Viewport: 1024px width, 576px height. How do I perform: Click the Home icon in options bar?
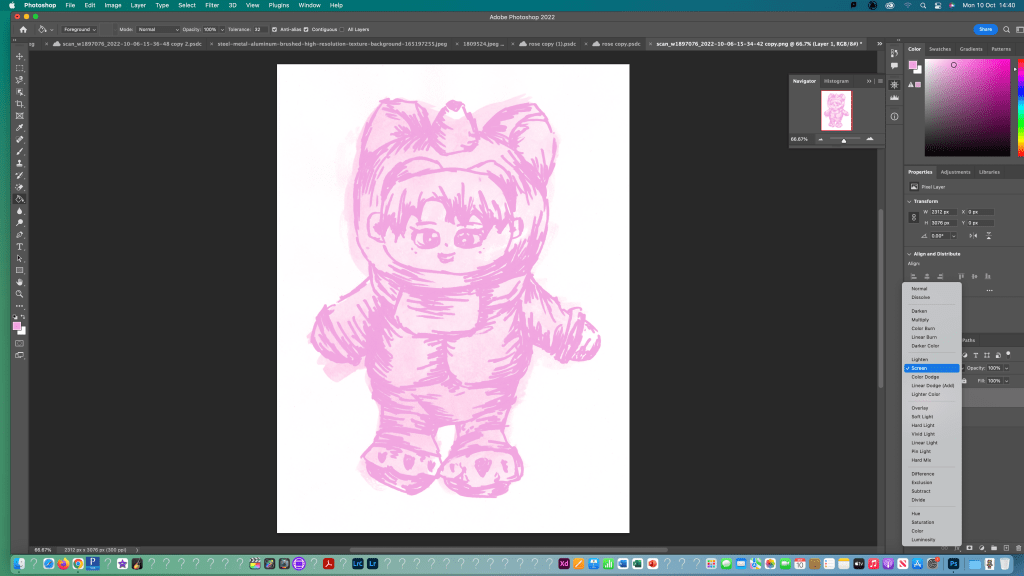pos(22,29)
